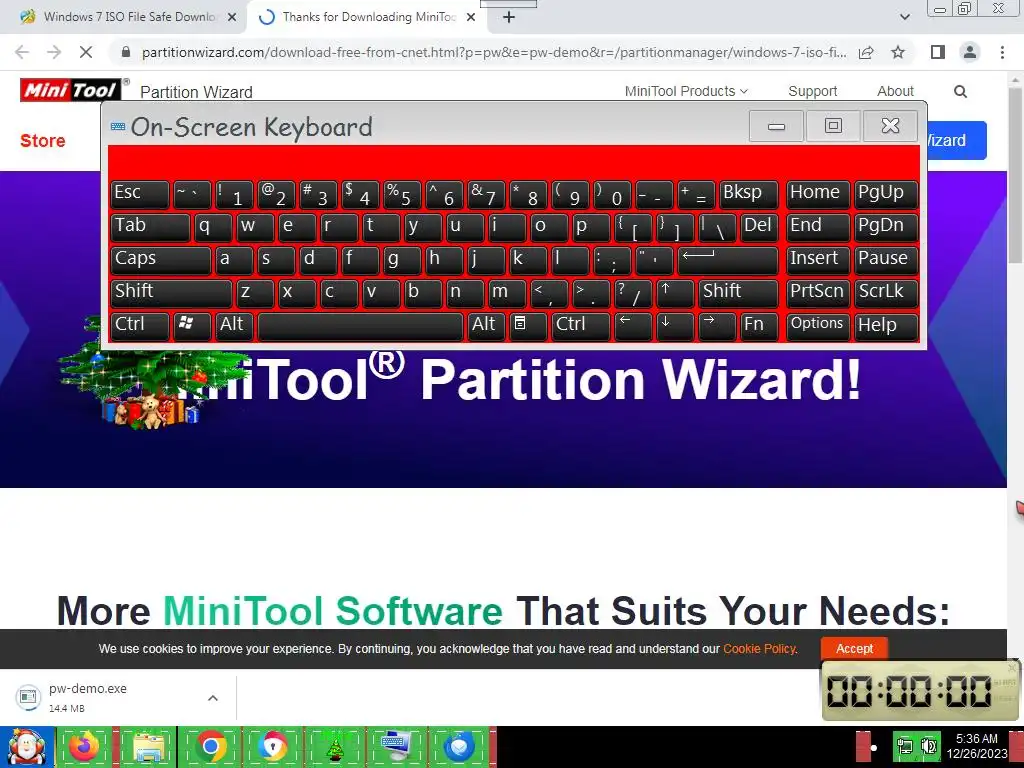Click the Help key on the On-Screen Keyboard
This screenshot has height=768, width=1024.
coord(886,326)
